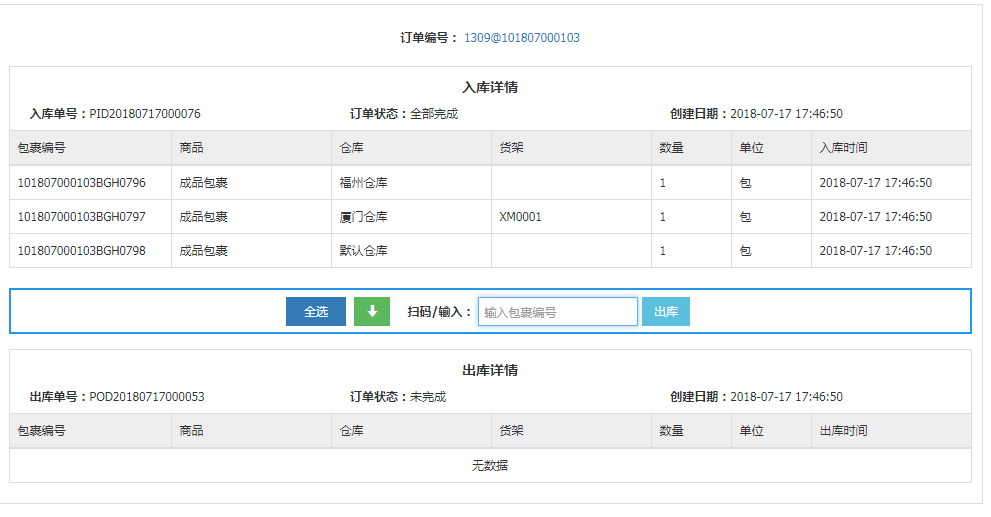Click the 厦门仓库 warehouse cell
The image size is (991, 517).
click(363, 217)
